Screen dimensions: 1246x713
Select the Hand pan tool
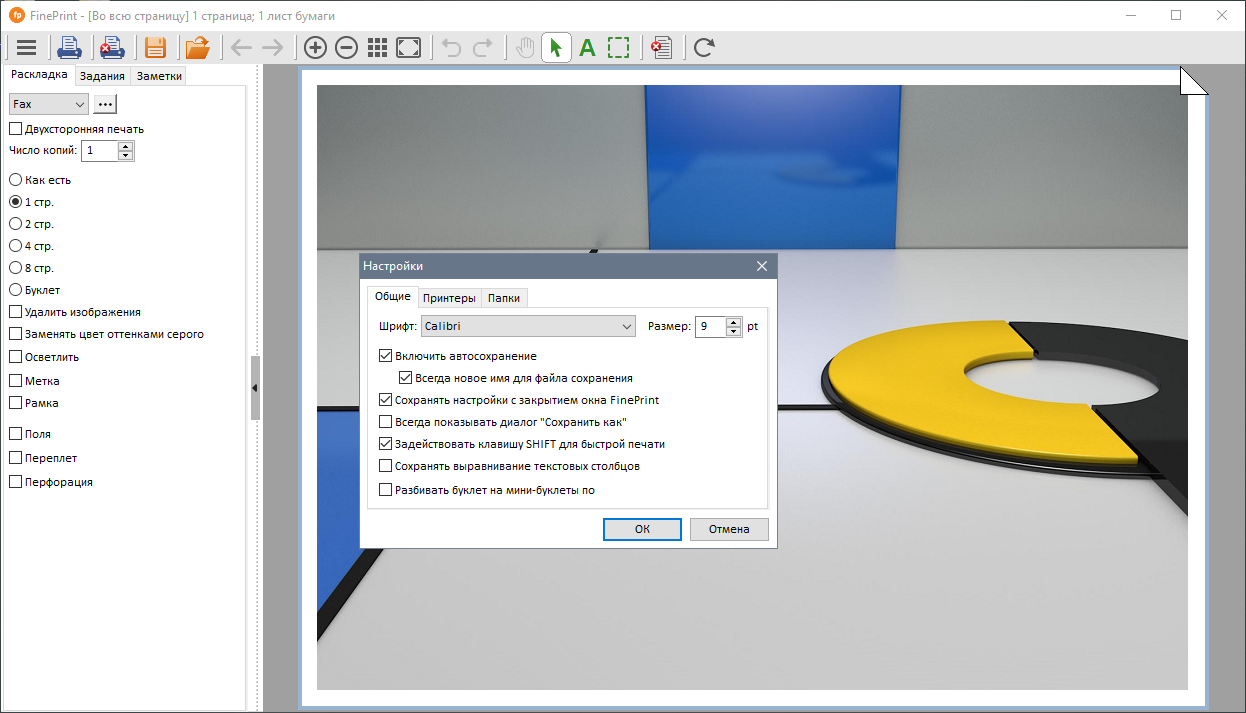pos(525,47)
